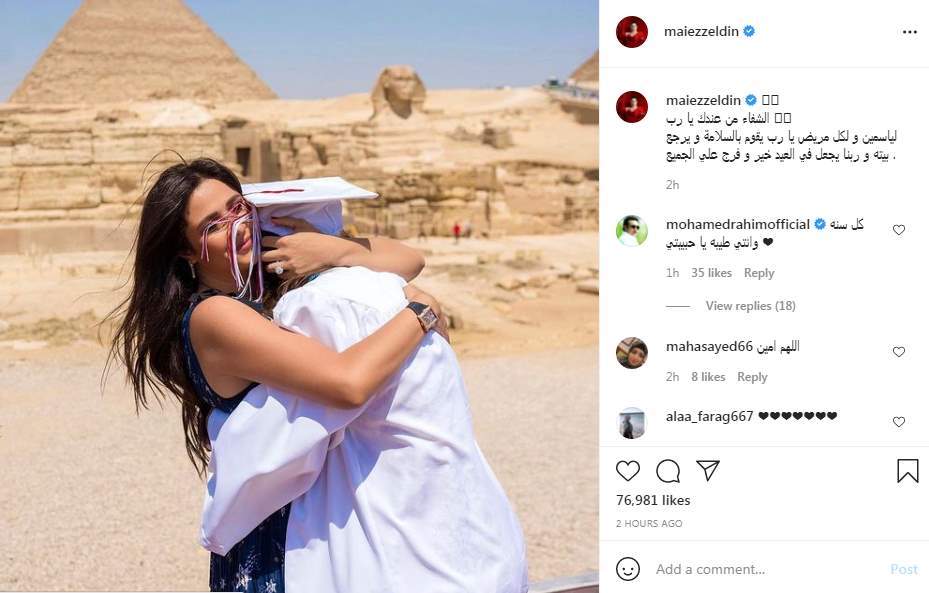929x593 pixels.
Task: Open mohamedrahimofficial's profile avatar
Action: point(632,230)
